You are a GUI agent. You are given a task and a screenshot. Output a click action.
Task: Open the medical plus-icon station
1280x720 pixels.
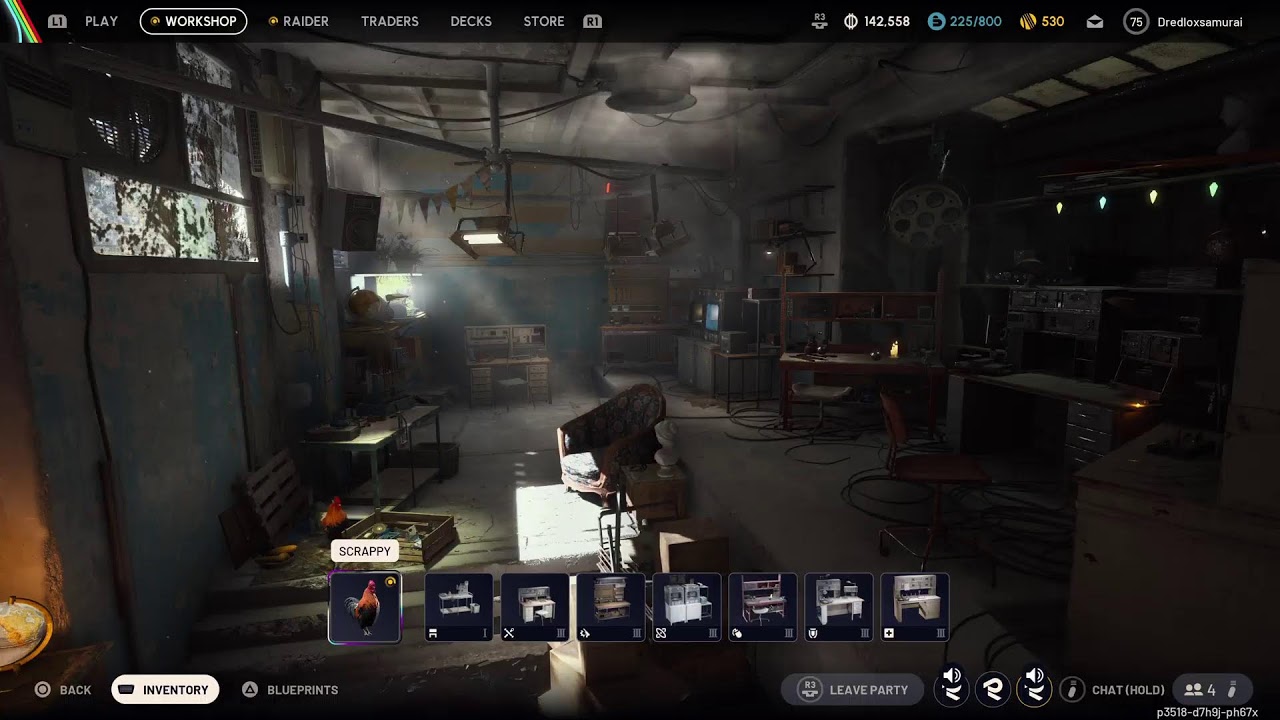coord(915,607)
